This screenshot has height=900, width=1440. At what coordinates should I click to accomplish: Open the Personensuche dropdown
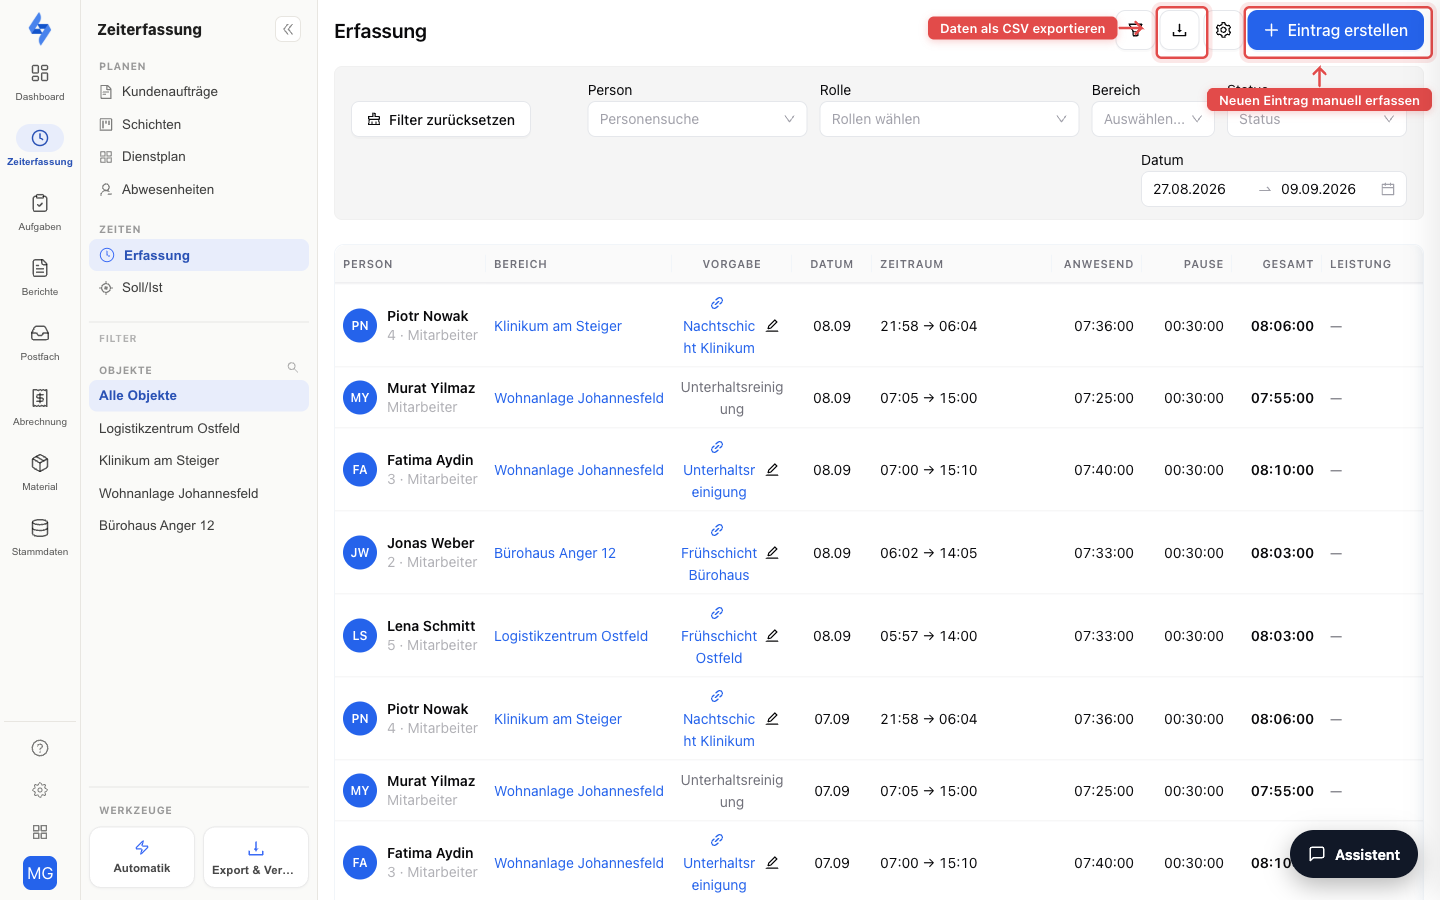click(697, 119)
